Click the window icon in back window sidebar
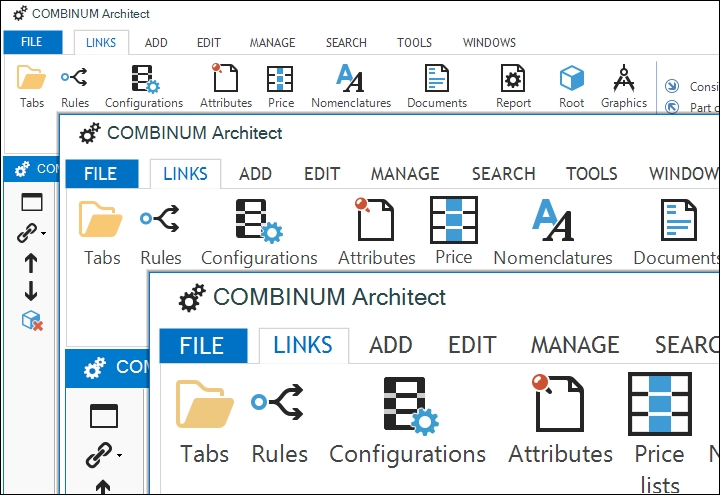This screenshot has height=495, width=720. (x=32, y=202)
